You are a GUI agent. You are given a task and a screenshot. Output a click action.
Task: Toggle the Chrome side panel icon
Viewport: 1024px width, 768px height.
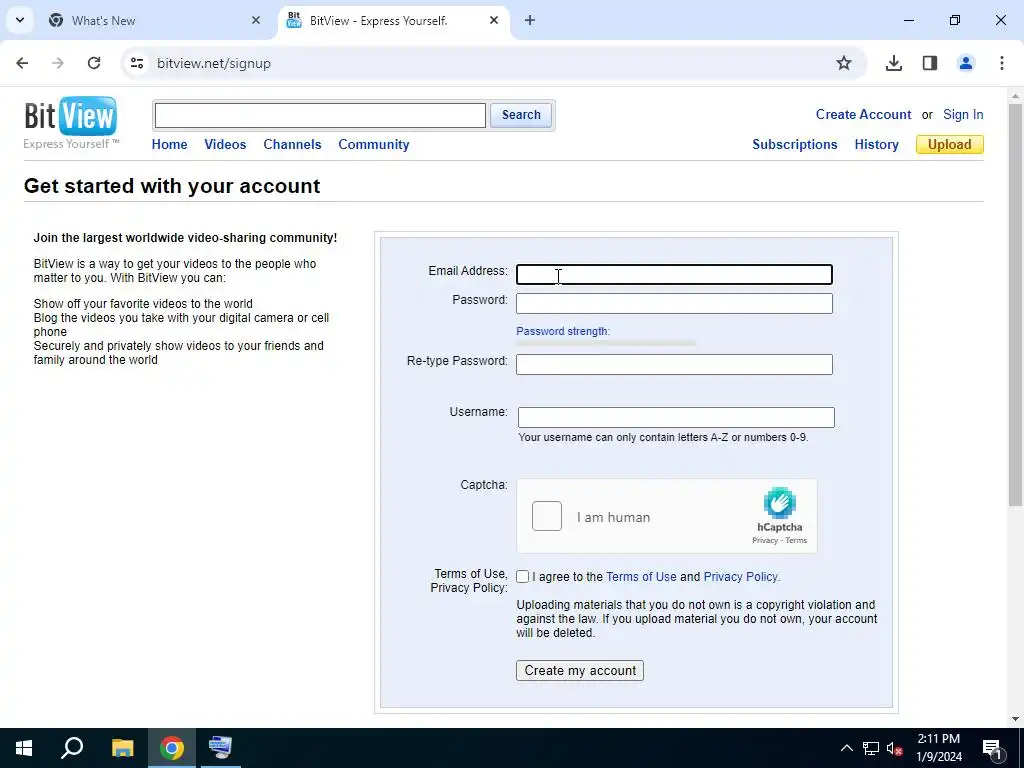929,63
